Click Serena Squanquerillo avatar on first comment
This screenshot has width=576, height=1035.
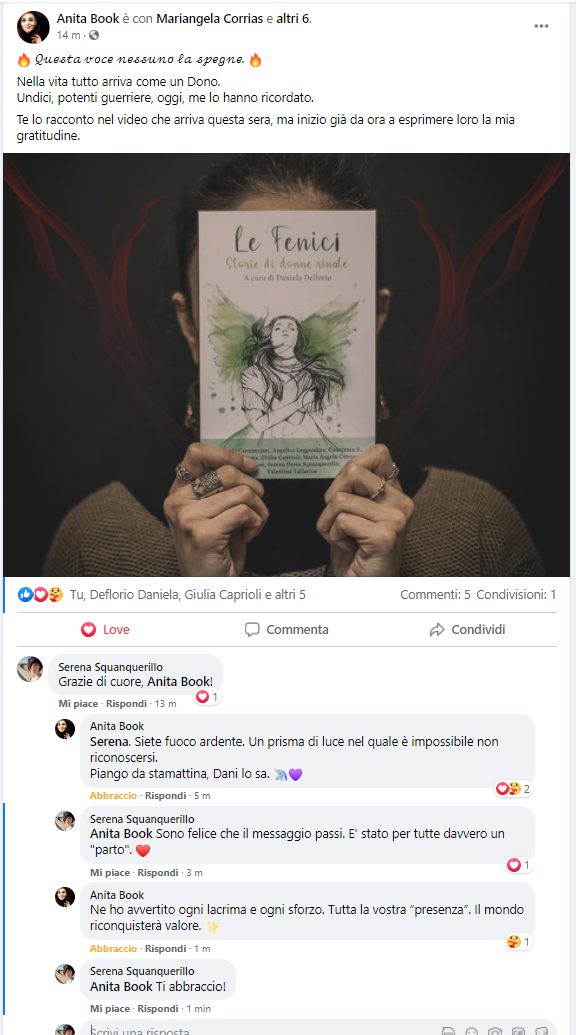[x=30, y=669]
